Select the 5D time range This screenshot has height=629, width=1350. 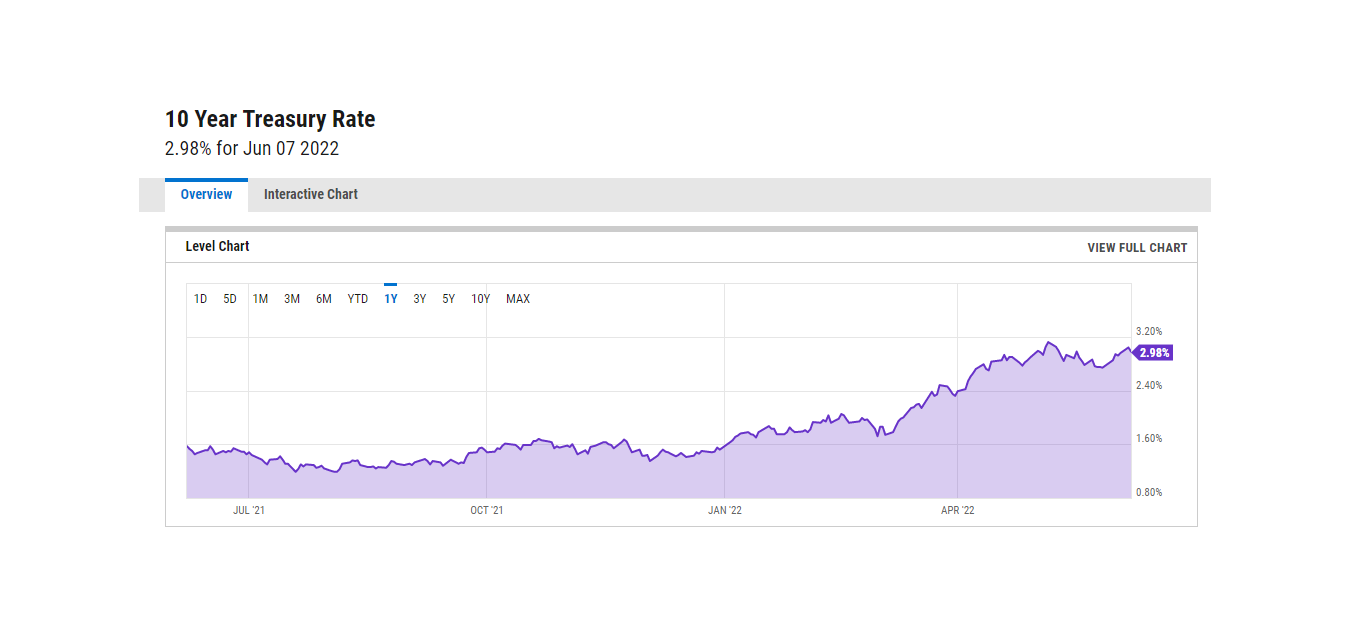tap(230, 299)
